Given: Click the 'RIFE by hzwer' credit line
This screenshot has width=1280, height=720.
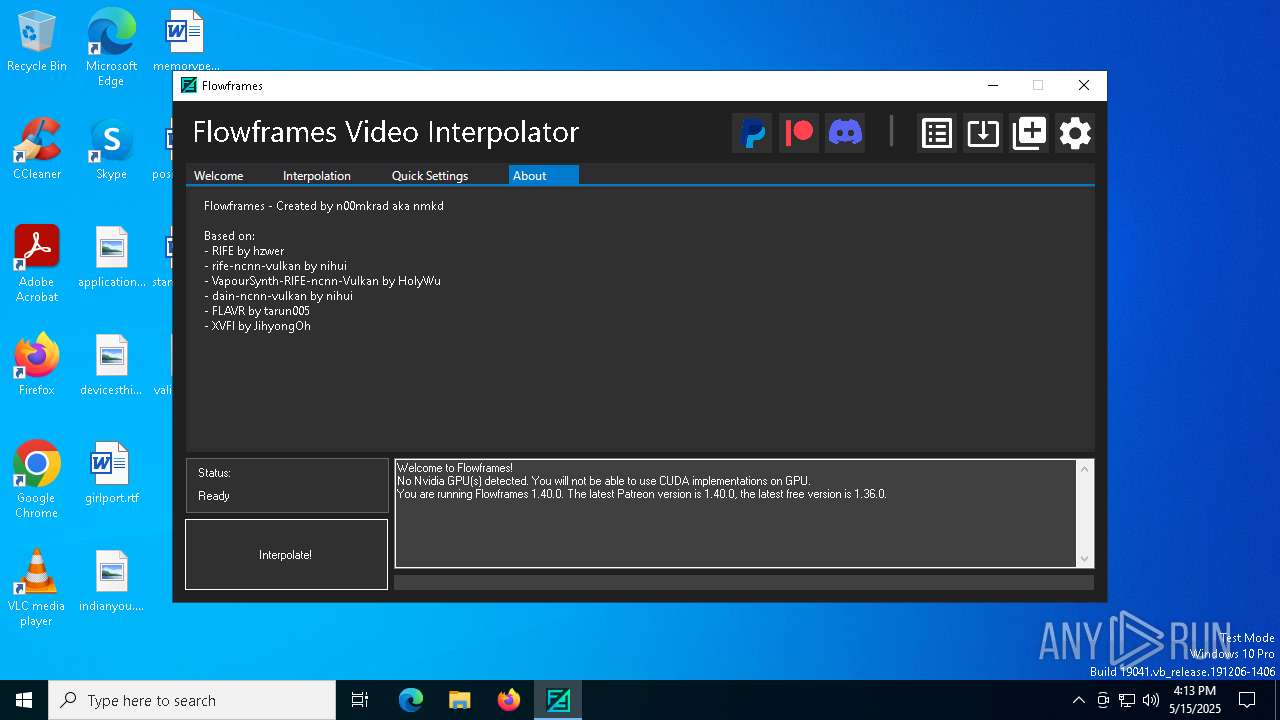Looking at the screenshot, I should [x=245, y=251].
